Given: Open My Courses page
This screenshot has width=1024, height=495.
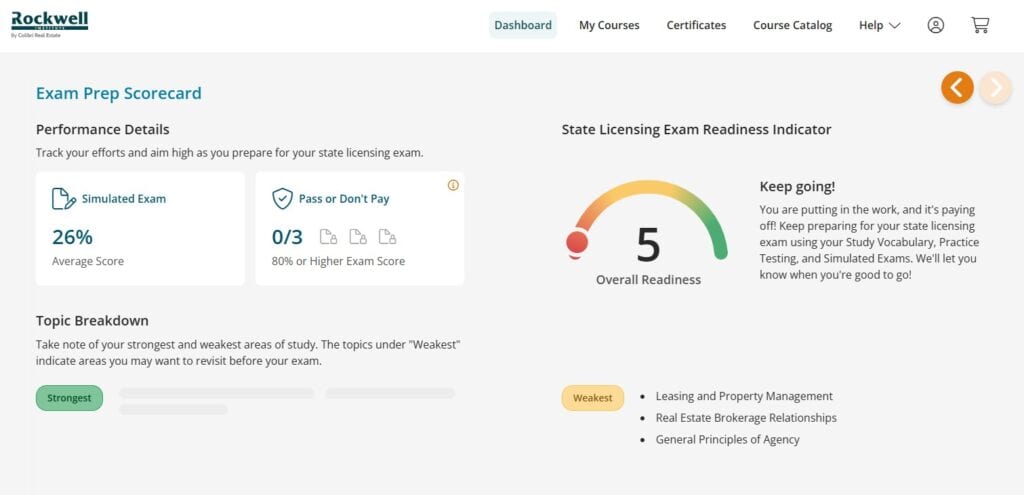Looking at the screenshot, I should point(609,26).
